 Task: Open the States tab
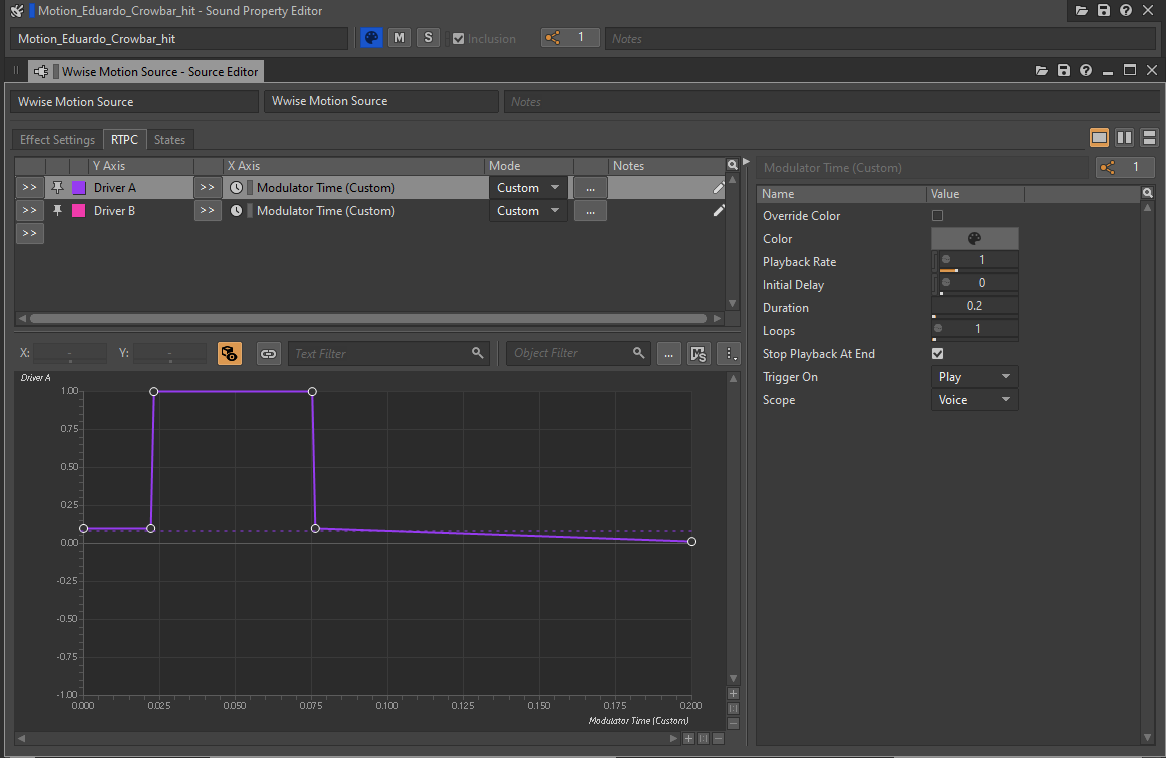[169, 140]
